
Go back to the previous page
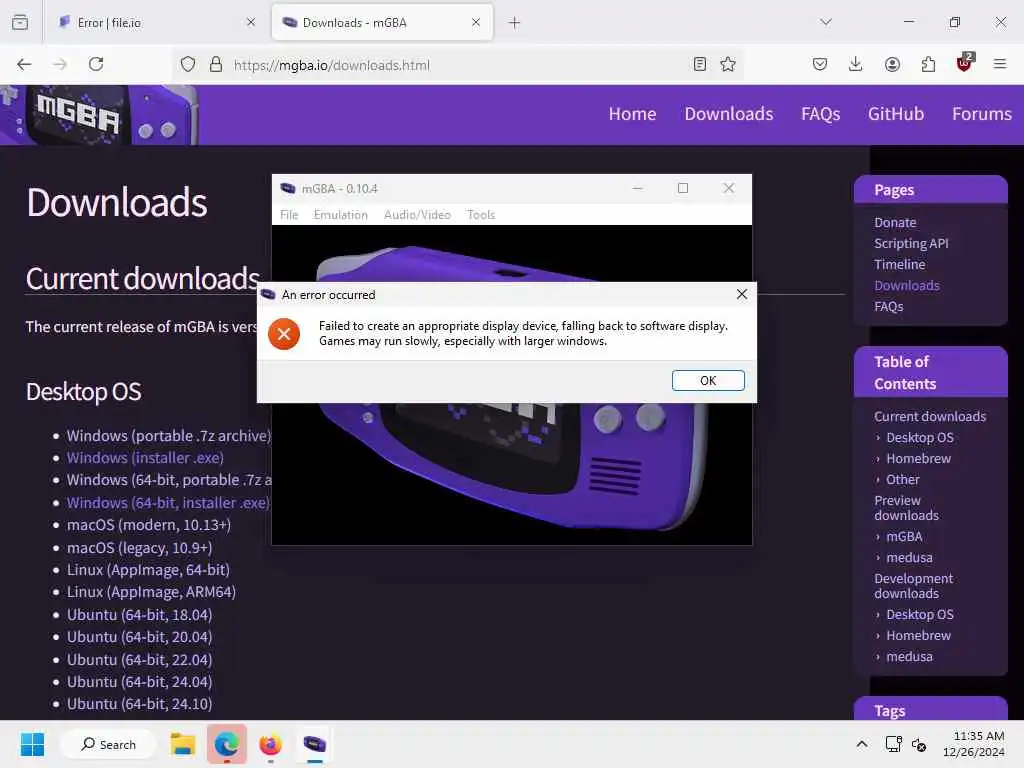tap(24, 64)
